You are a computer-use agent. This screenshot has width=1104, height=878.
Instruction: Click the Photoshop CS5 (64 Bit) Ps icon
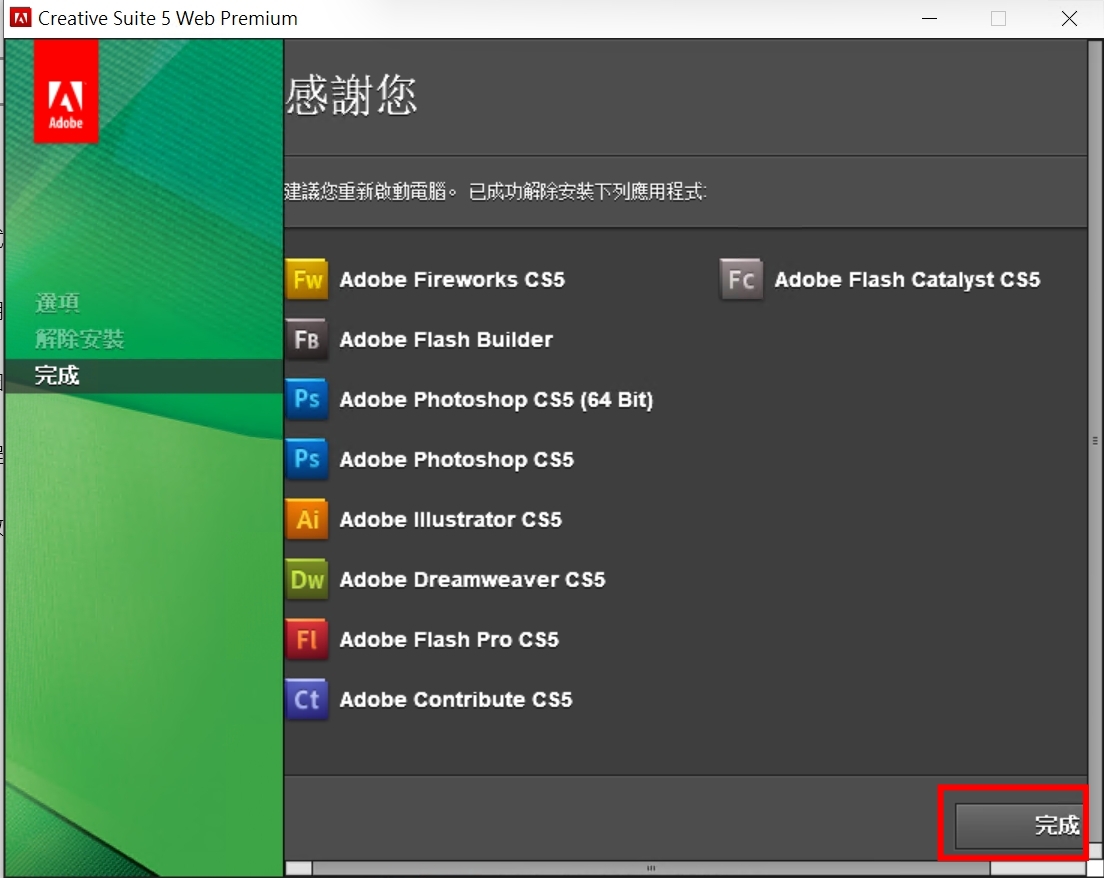click(307, 400)
